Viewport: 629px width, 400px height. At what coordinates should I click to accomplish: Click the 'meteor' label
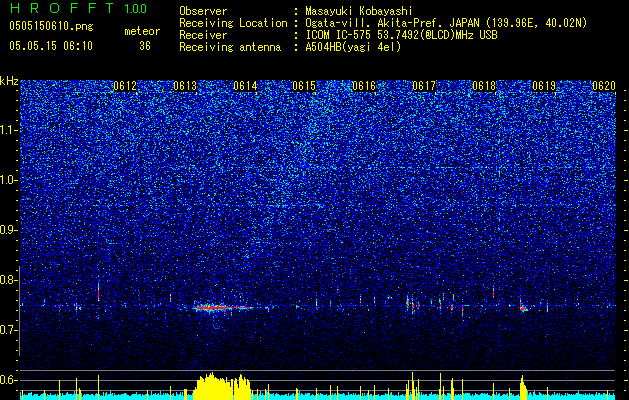[x=142, y=31]
